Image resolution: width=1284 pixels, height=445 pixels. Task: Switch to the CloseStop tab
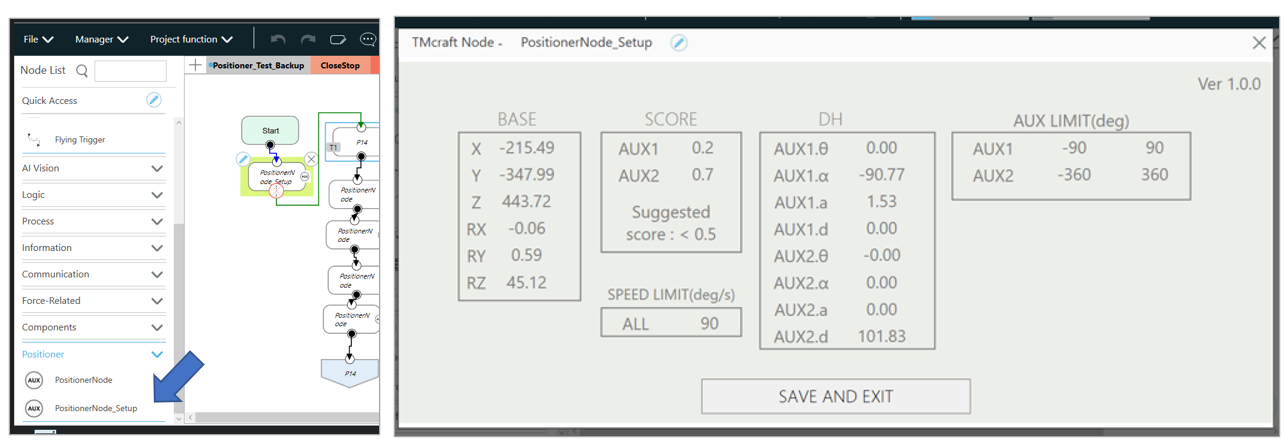(x=340, y=66)
